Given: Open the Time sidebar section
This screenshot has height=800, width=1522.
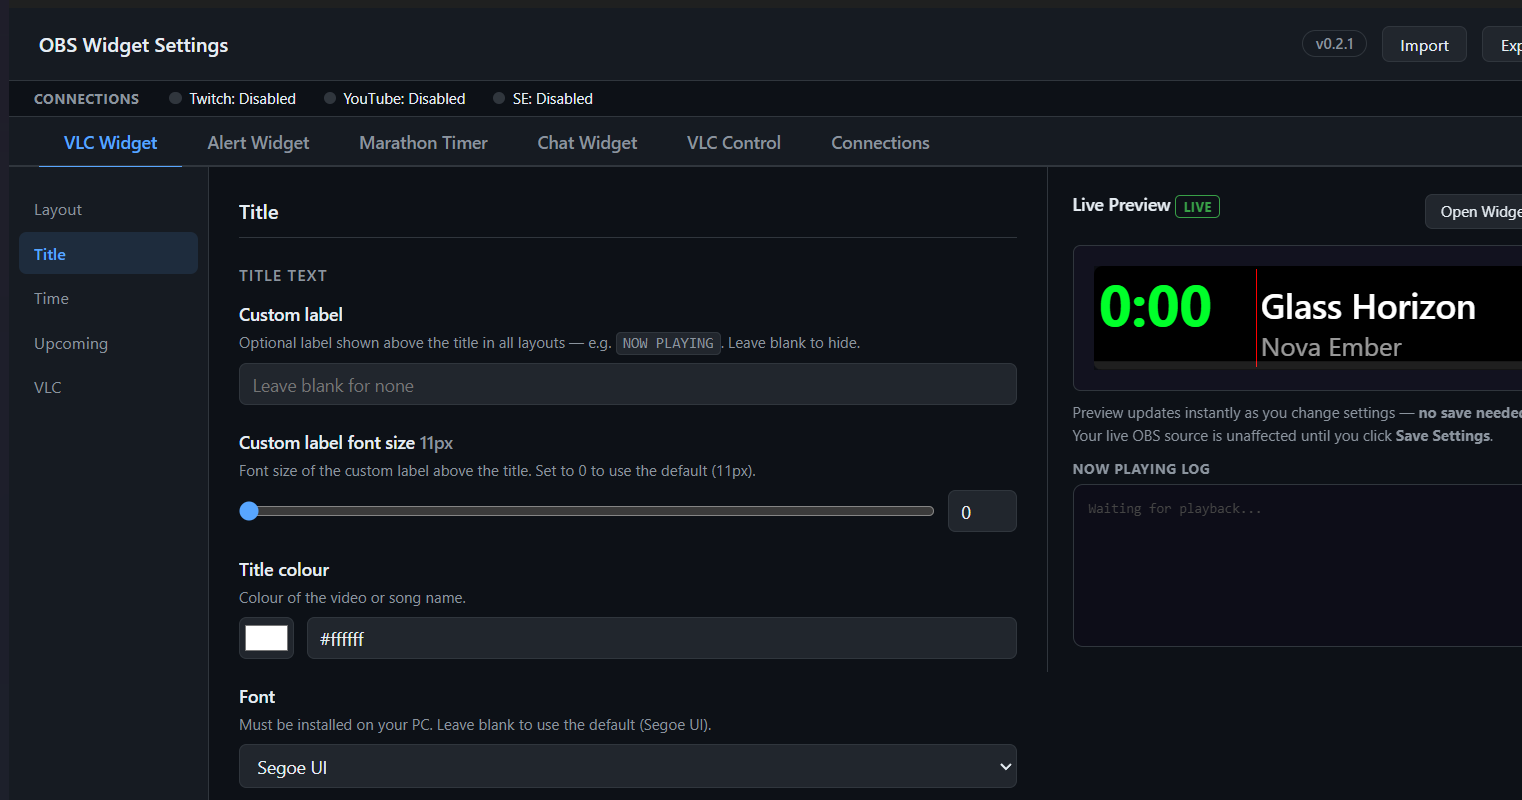Looking at the screenshot, I should click(x=108, y=298).
